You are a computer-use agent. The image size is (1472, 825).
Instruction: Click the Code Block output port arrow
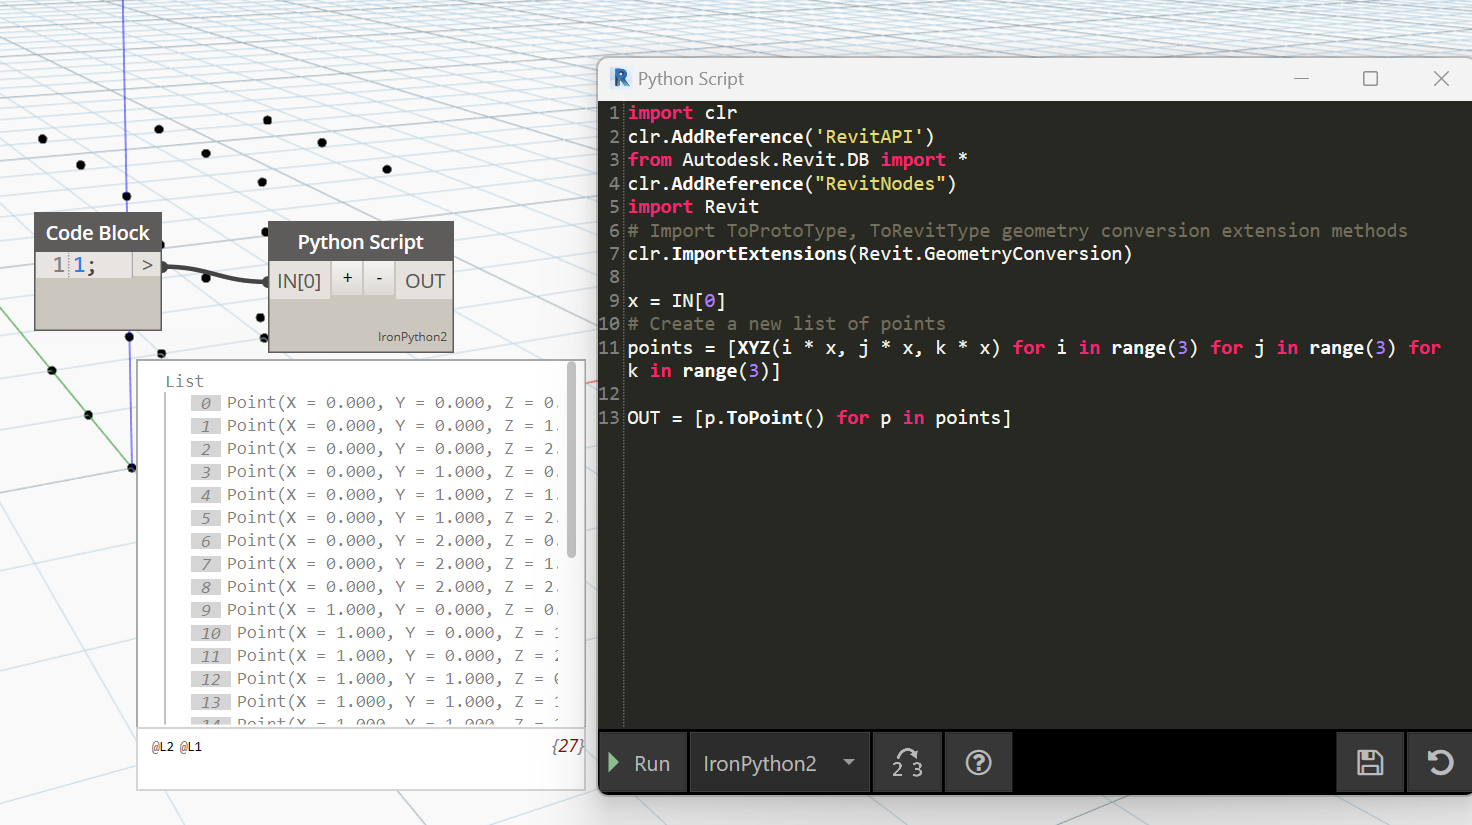click(x=147, y=265)
